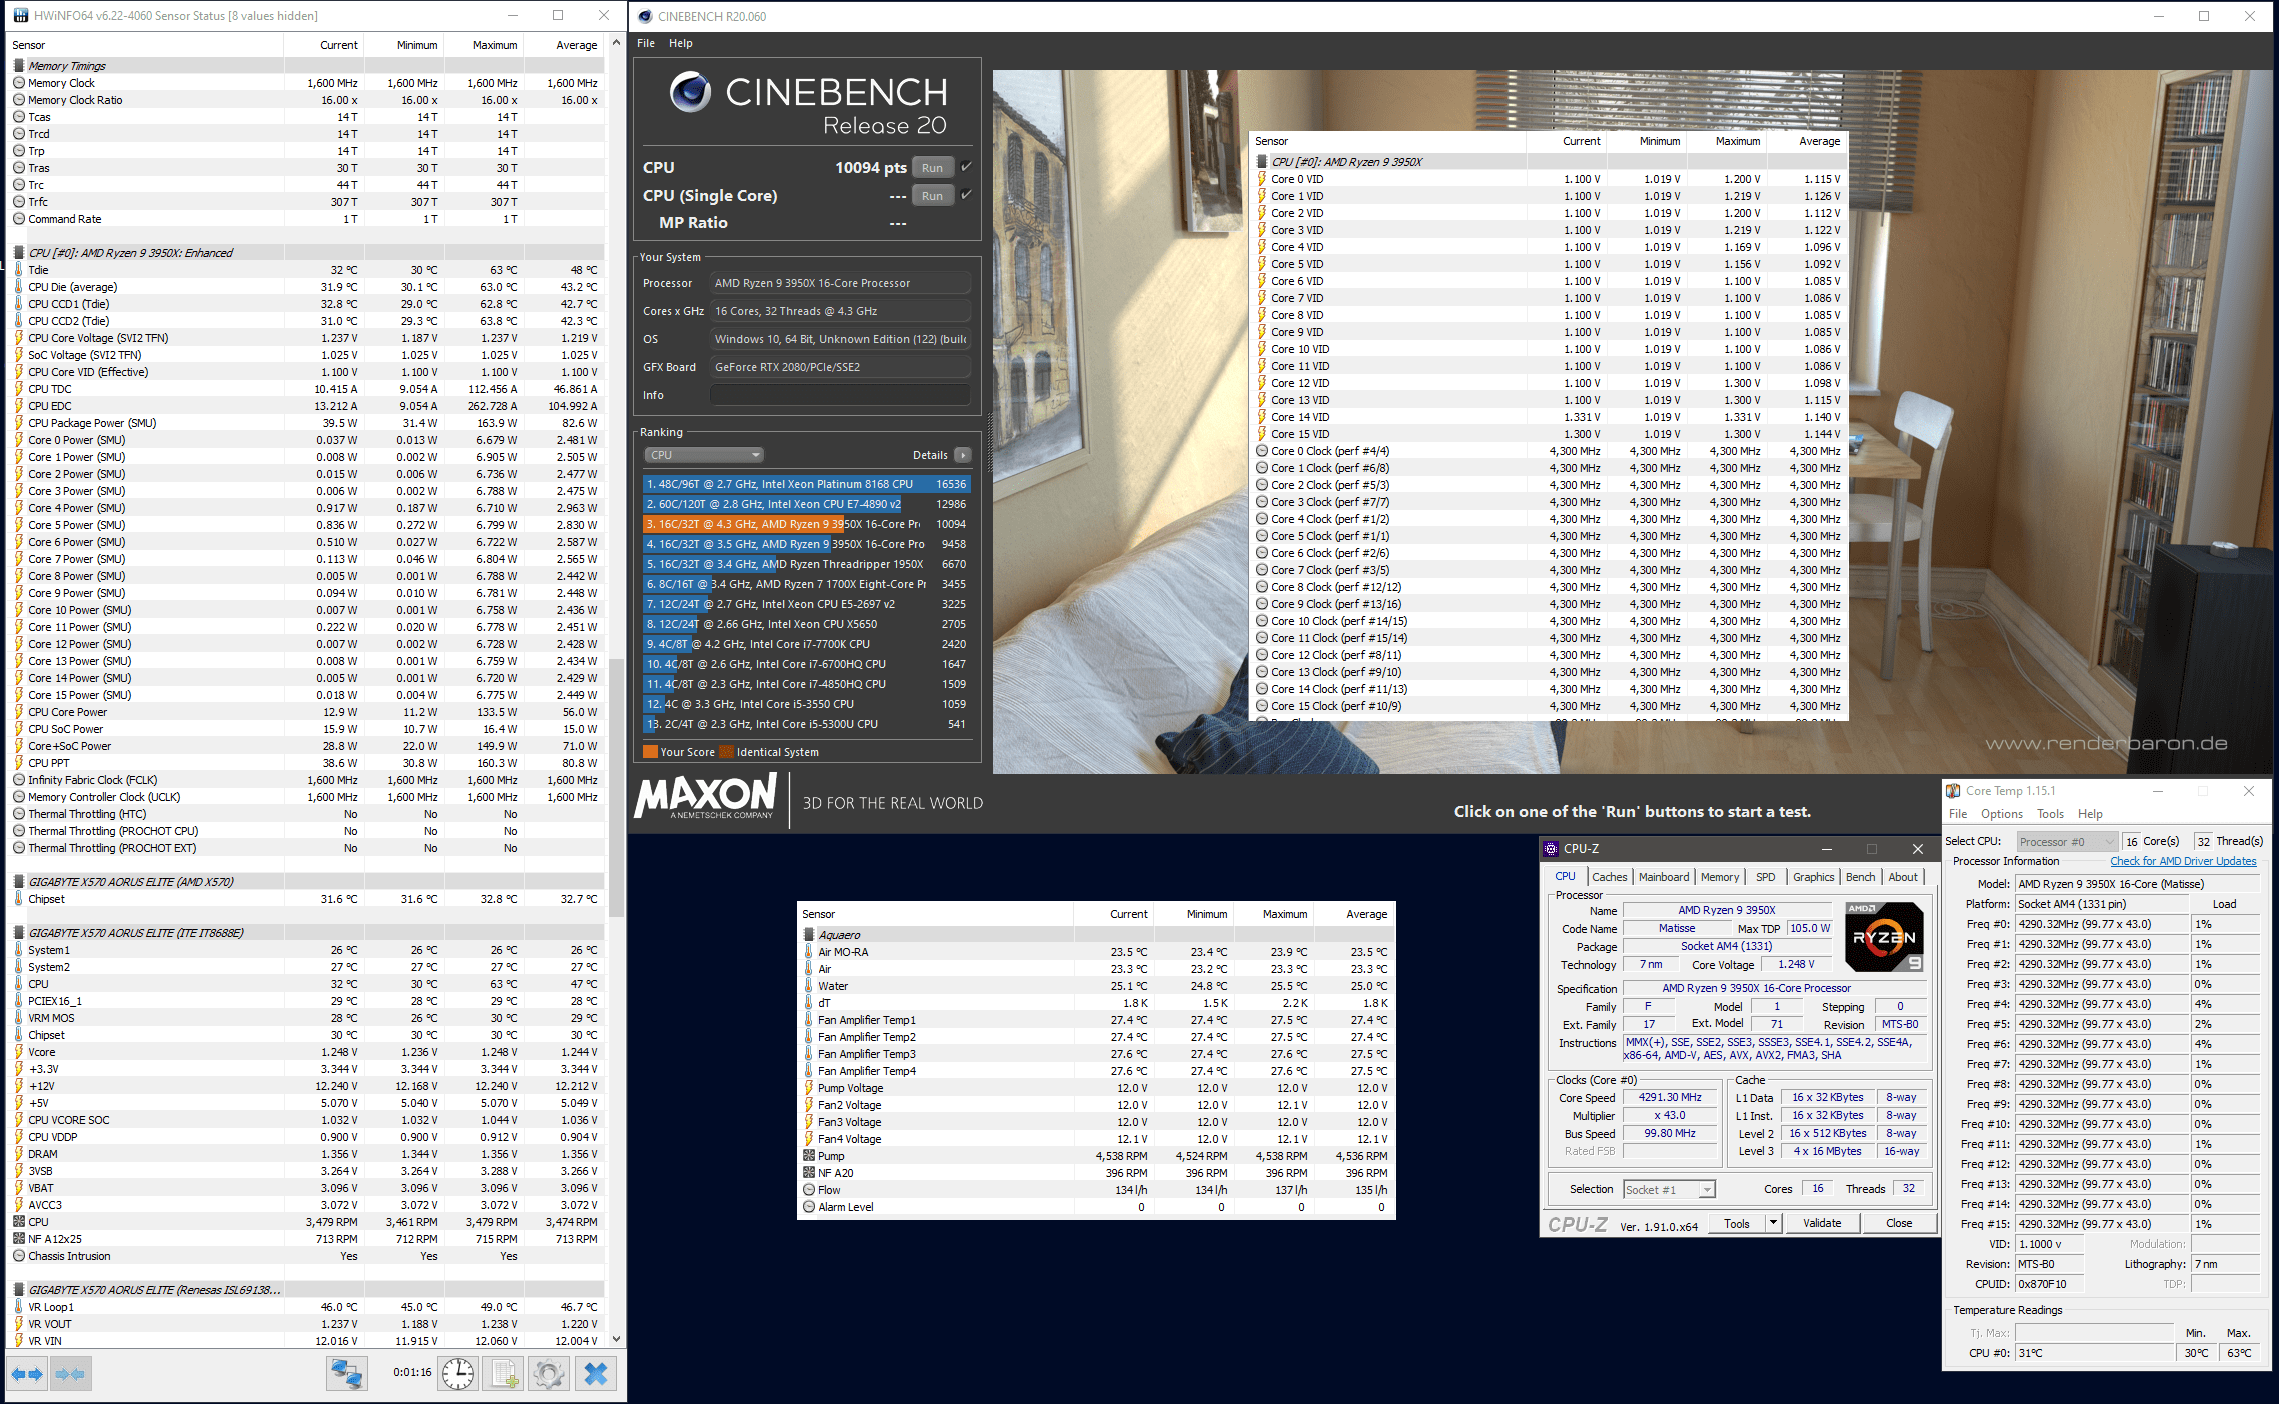The height and width of the screenshot is (1404, 2279).
Task: Open the Check for AMD Driver Updates link
Action: (x=2183, y=861)
